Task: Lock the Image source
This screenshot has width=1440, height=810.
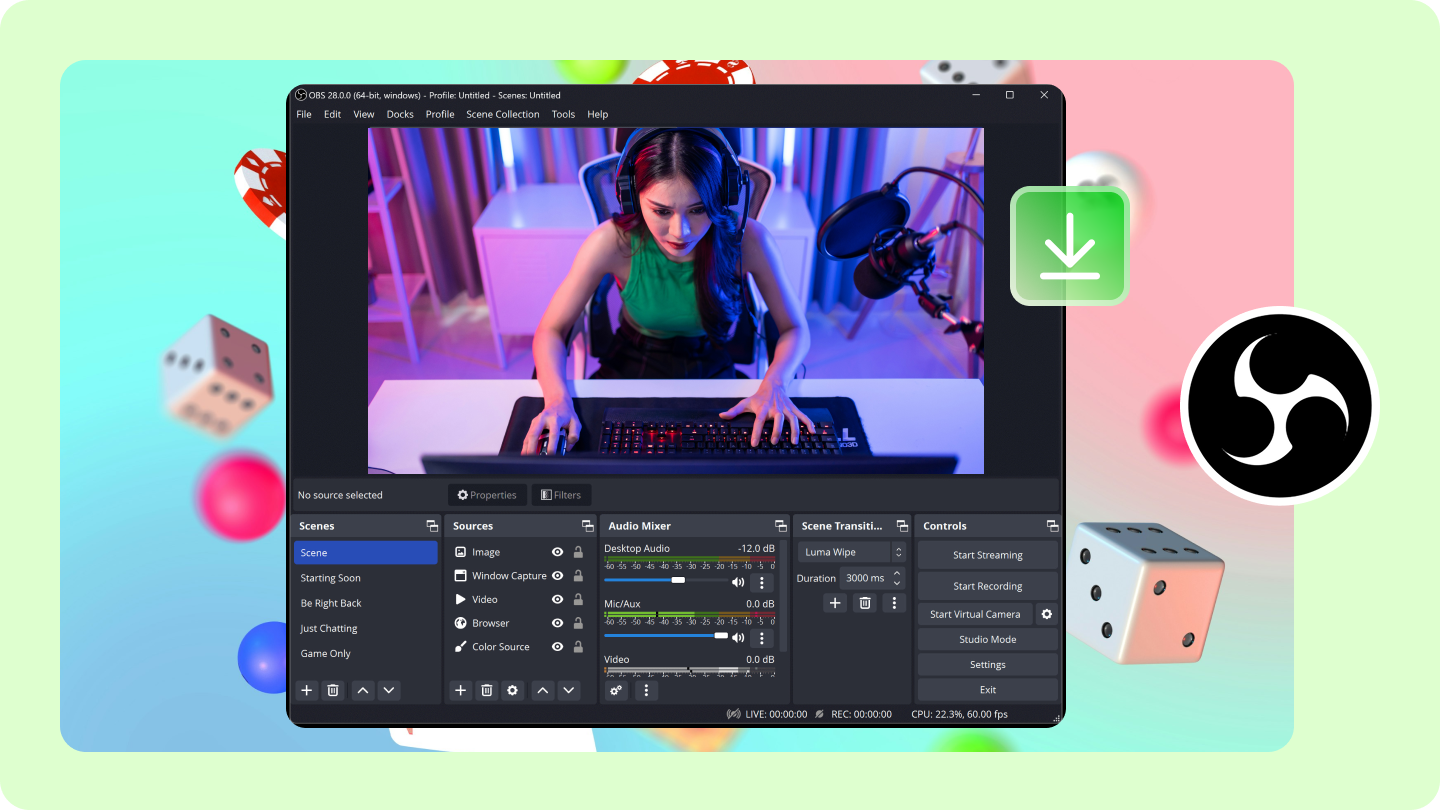Action: (x=578, y=552)
